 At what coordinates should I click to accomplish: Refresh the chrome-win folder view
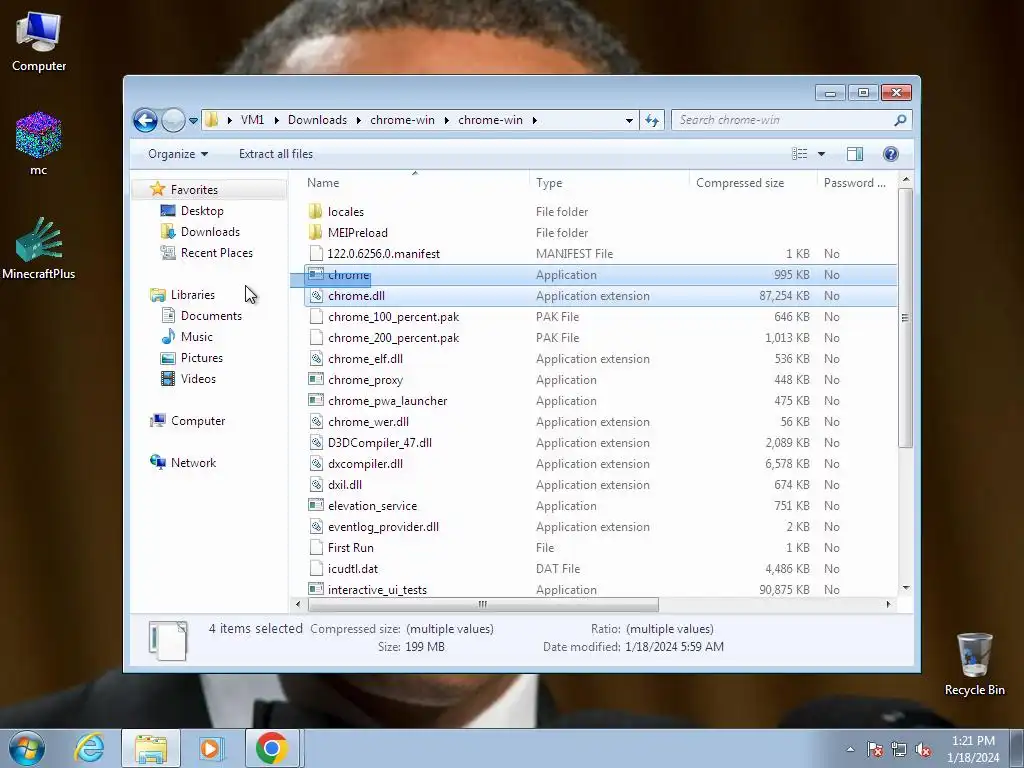[x=652, y=120]
